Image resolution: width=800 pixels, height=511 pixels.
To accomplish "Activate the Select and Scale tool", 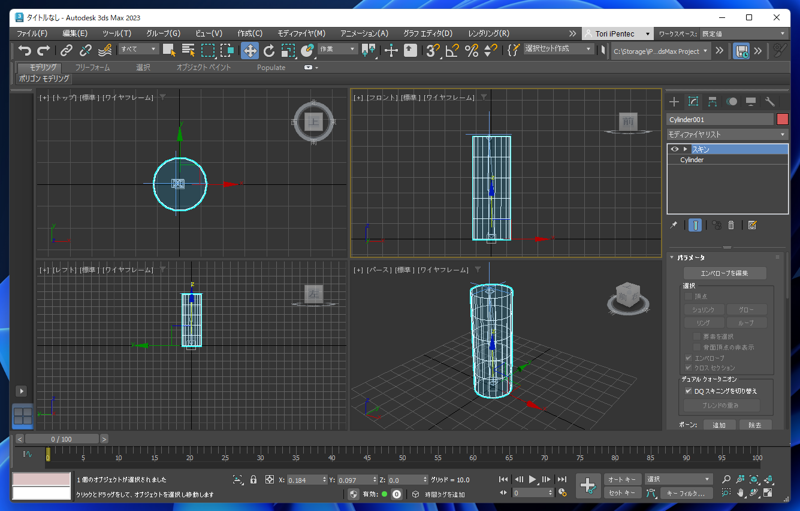I will [288, 50].
